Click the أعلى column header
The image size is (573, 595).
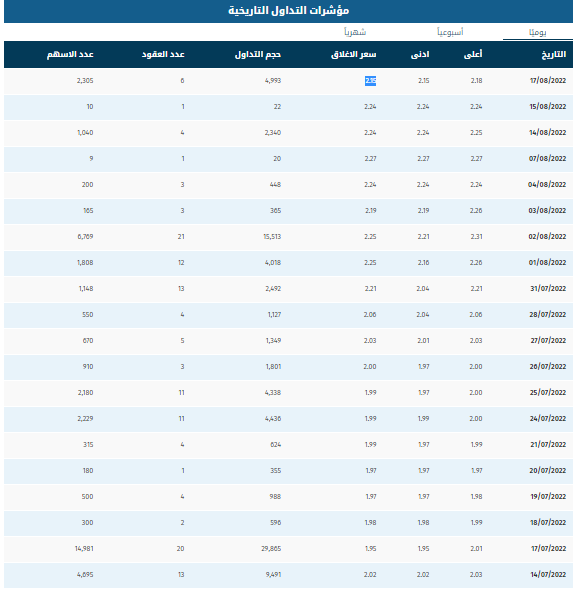[x=473, y=54]
